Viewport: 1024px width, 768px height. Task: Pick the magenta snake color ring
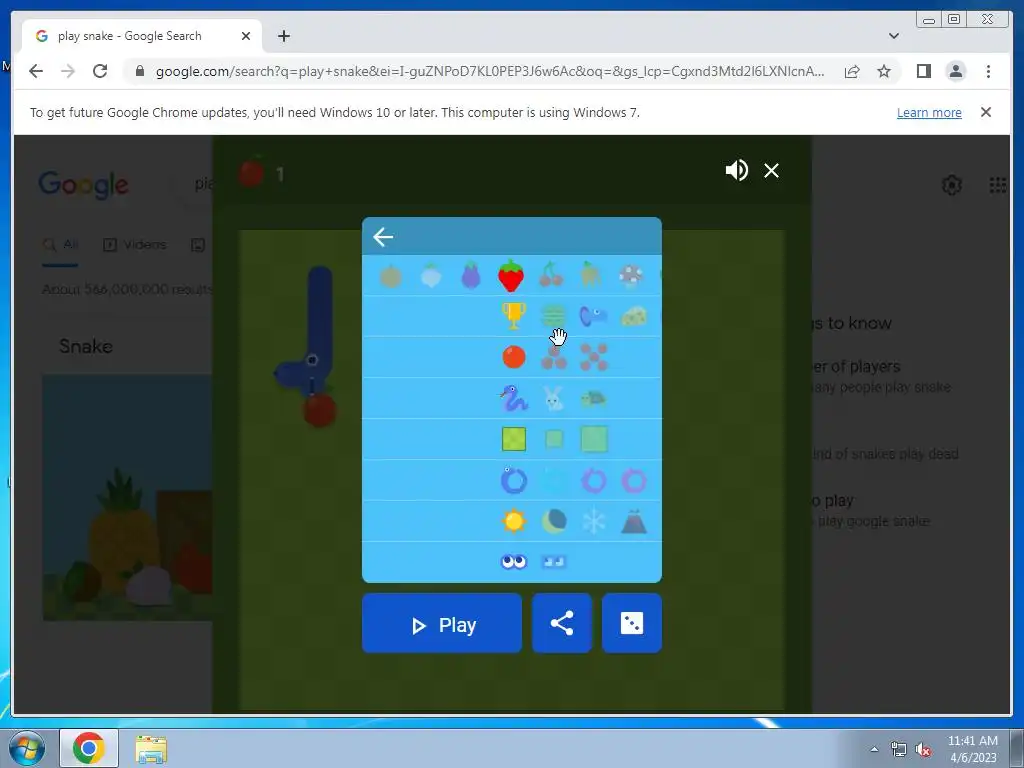pos(633,481)
